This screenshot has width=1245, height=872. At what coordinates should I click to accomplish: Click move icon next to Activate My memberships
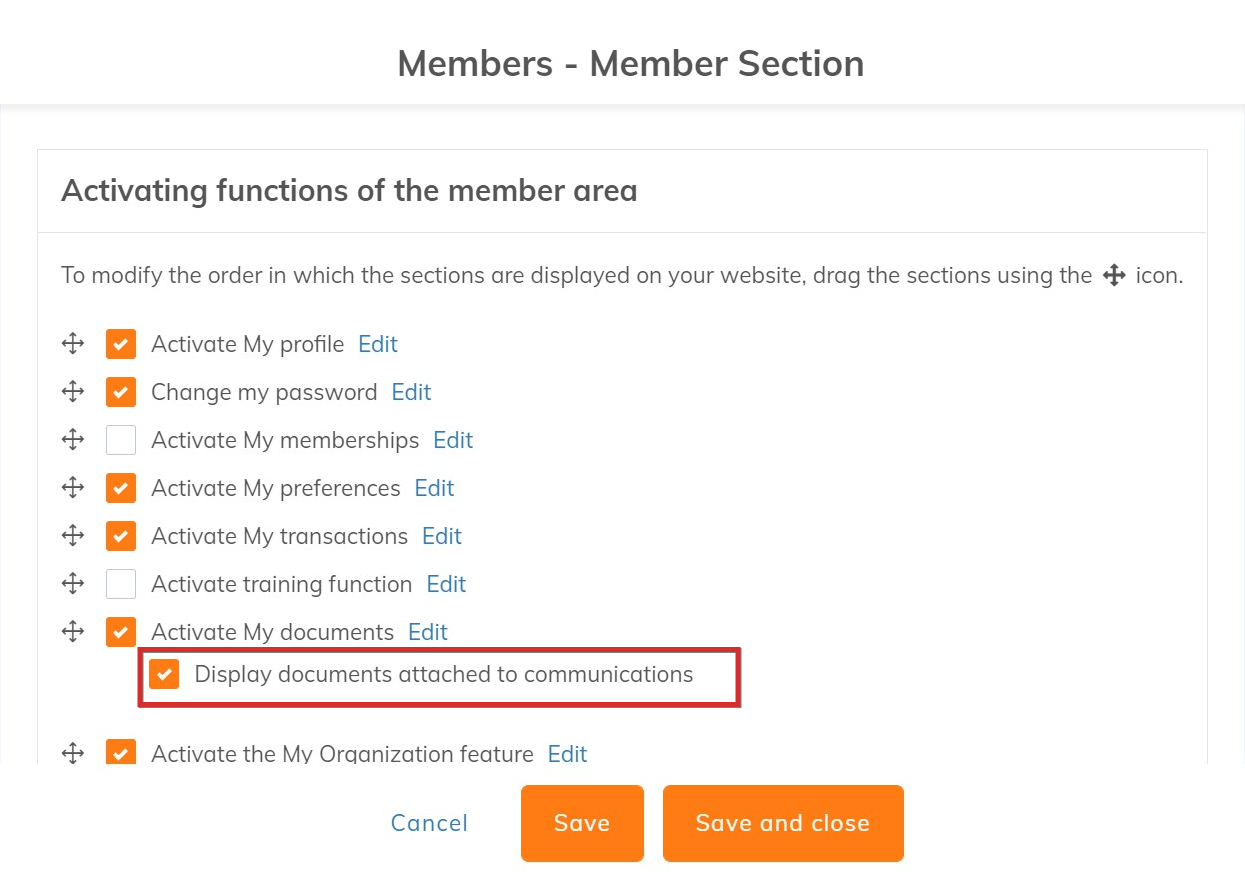pyautogui.click(x=73, y=440)
